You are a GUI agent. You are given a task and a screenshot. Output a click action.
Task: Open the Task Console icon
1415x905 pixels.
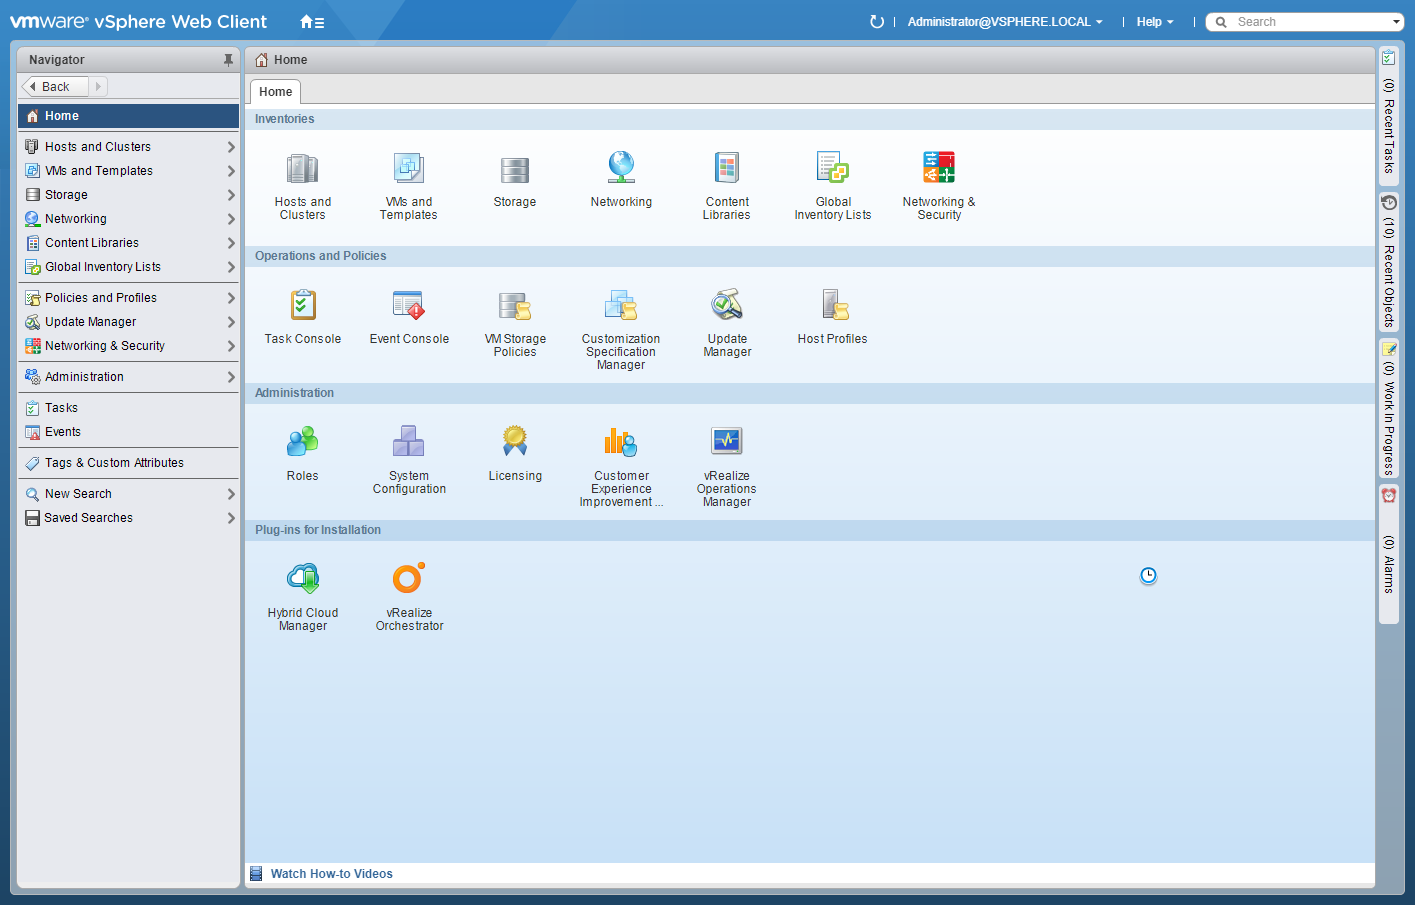(x=302, y=306)
